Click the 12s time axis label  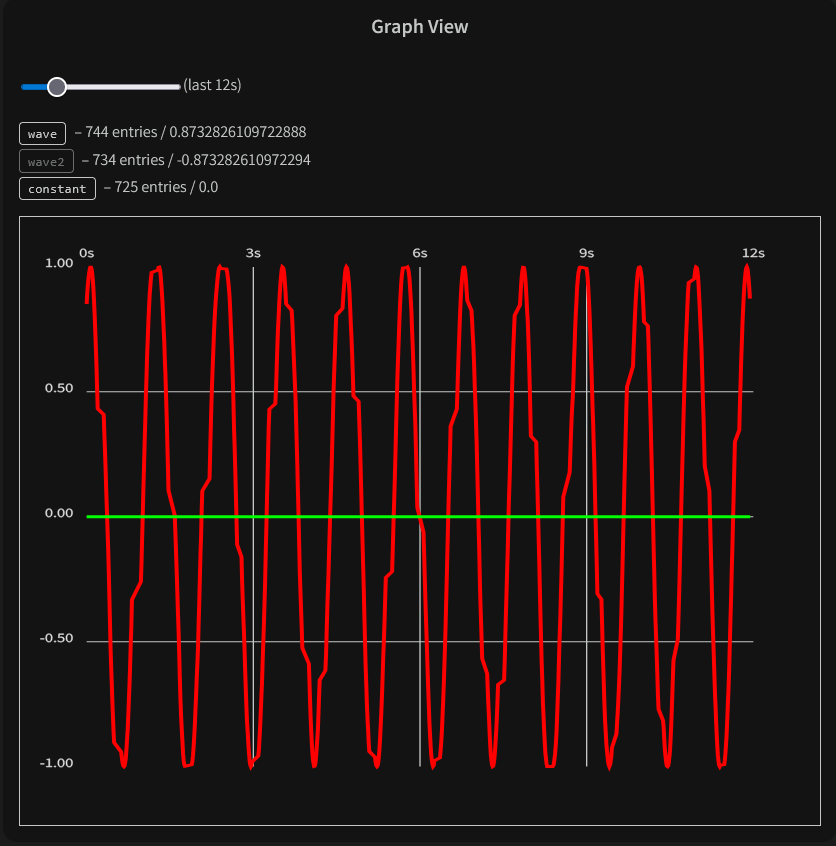pyautogui.click(x=753, y=254)
